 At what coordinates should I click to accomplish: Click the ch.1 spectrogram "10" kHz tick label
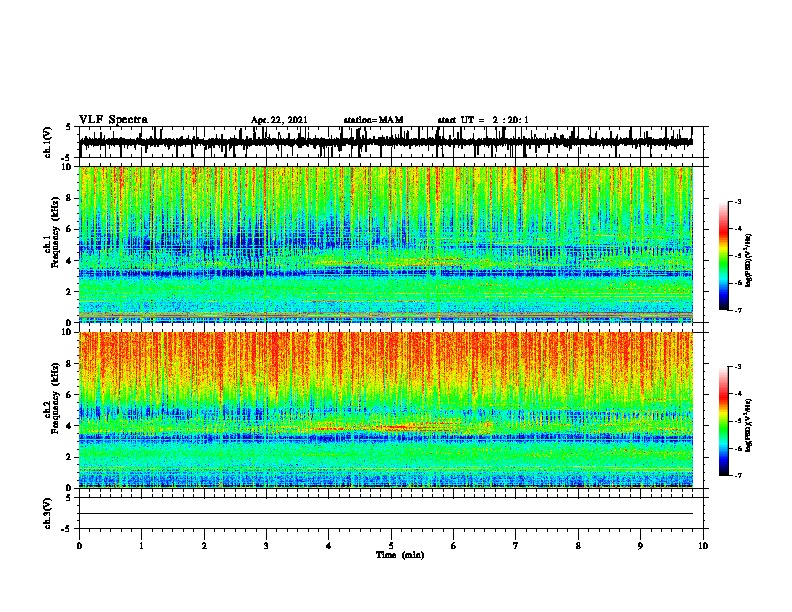(68, 167)
